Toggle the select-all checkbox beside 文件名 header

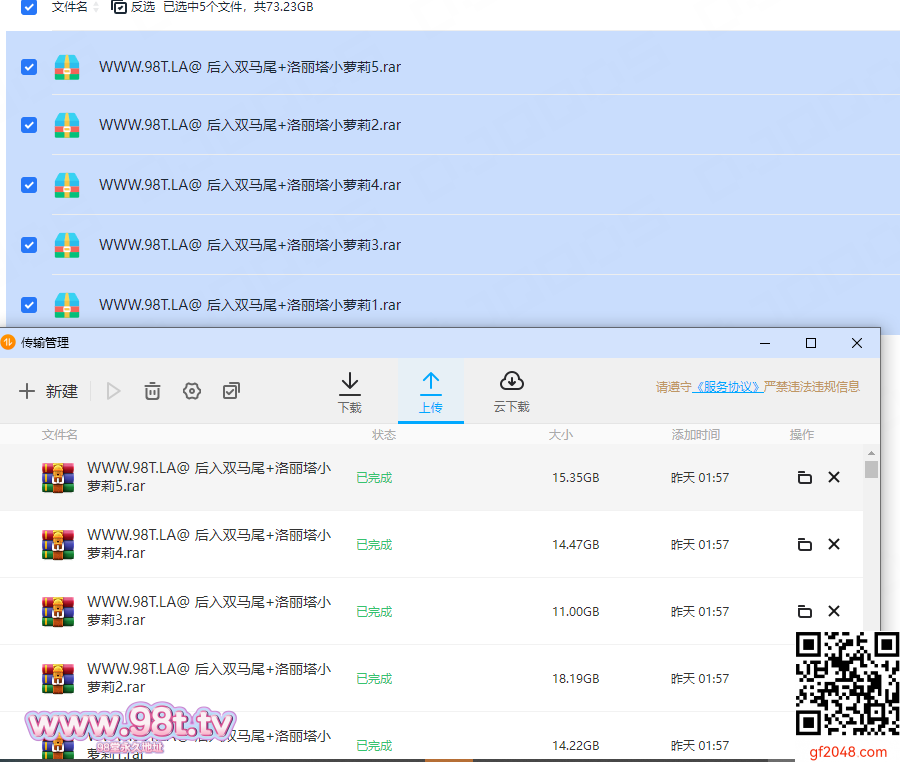pyautogui.click(x=29, y=7)
